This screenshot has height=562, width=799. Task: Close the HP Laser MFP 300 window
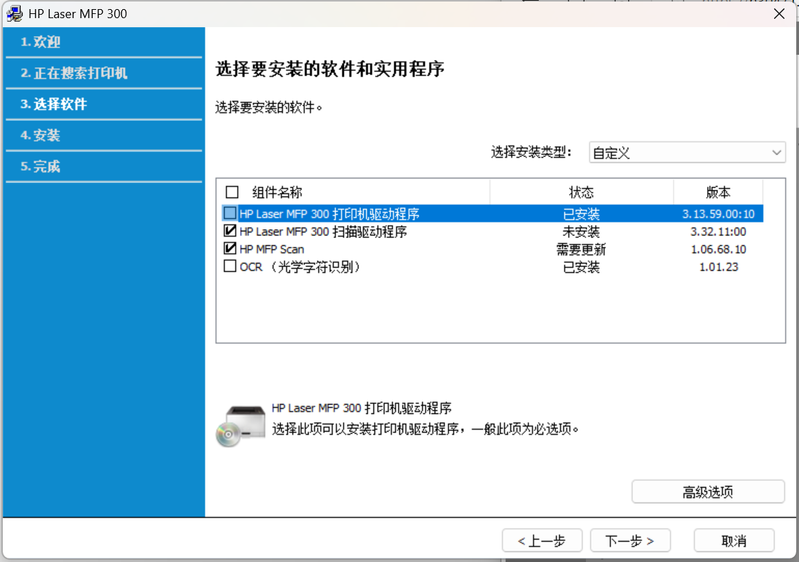(x=778, y=14)
